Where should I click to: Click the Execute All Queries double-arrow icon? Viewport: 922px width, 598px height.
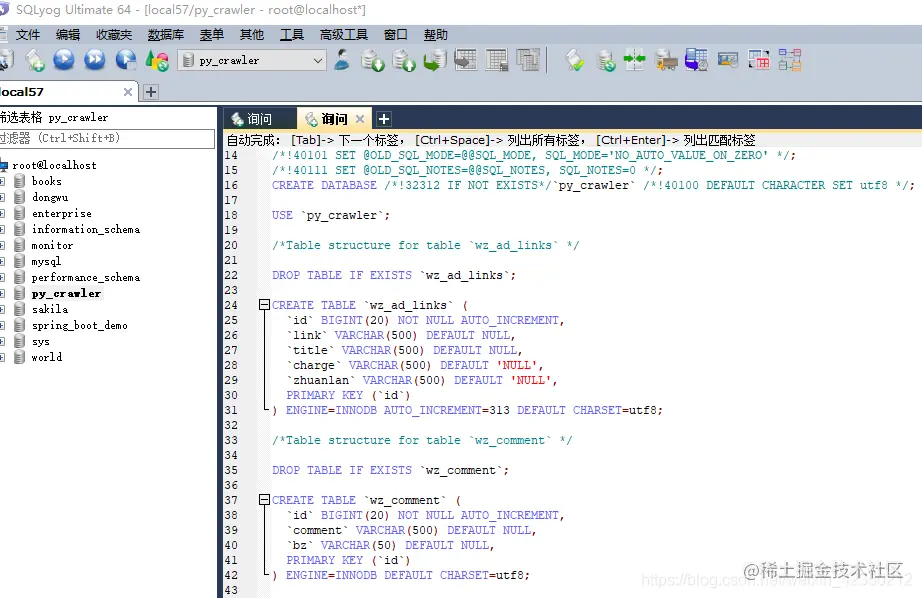point(94,60)
